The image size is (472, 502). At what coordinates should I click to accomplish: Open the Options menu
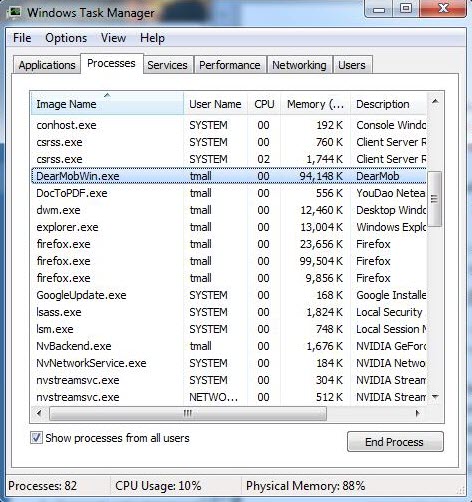tap(66, 38)
